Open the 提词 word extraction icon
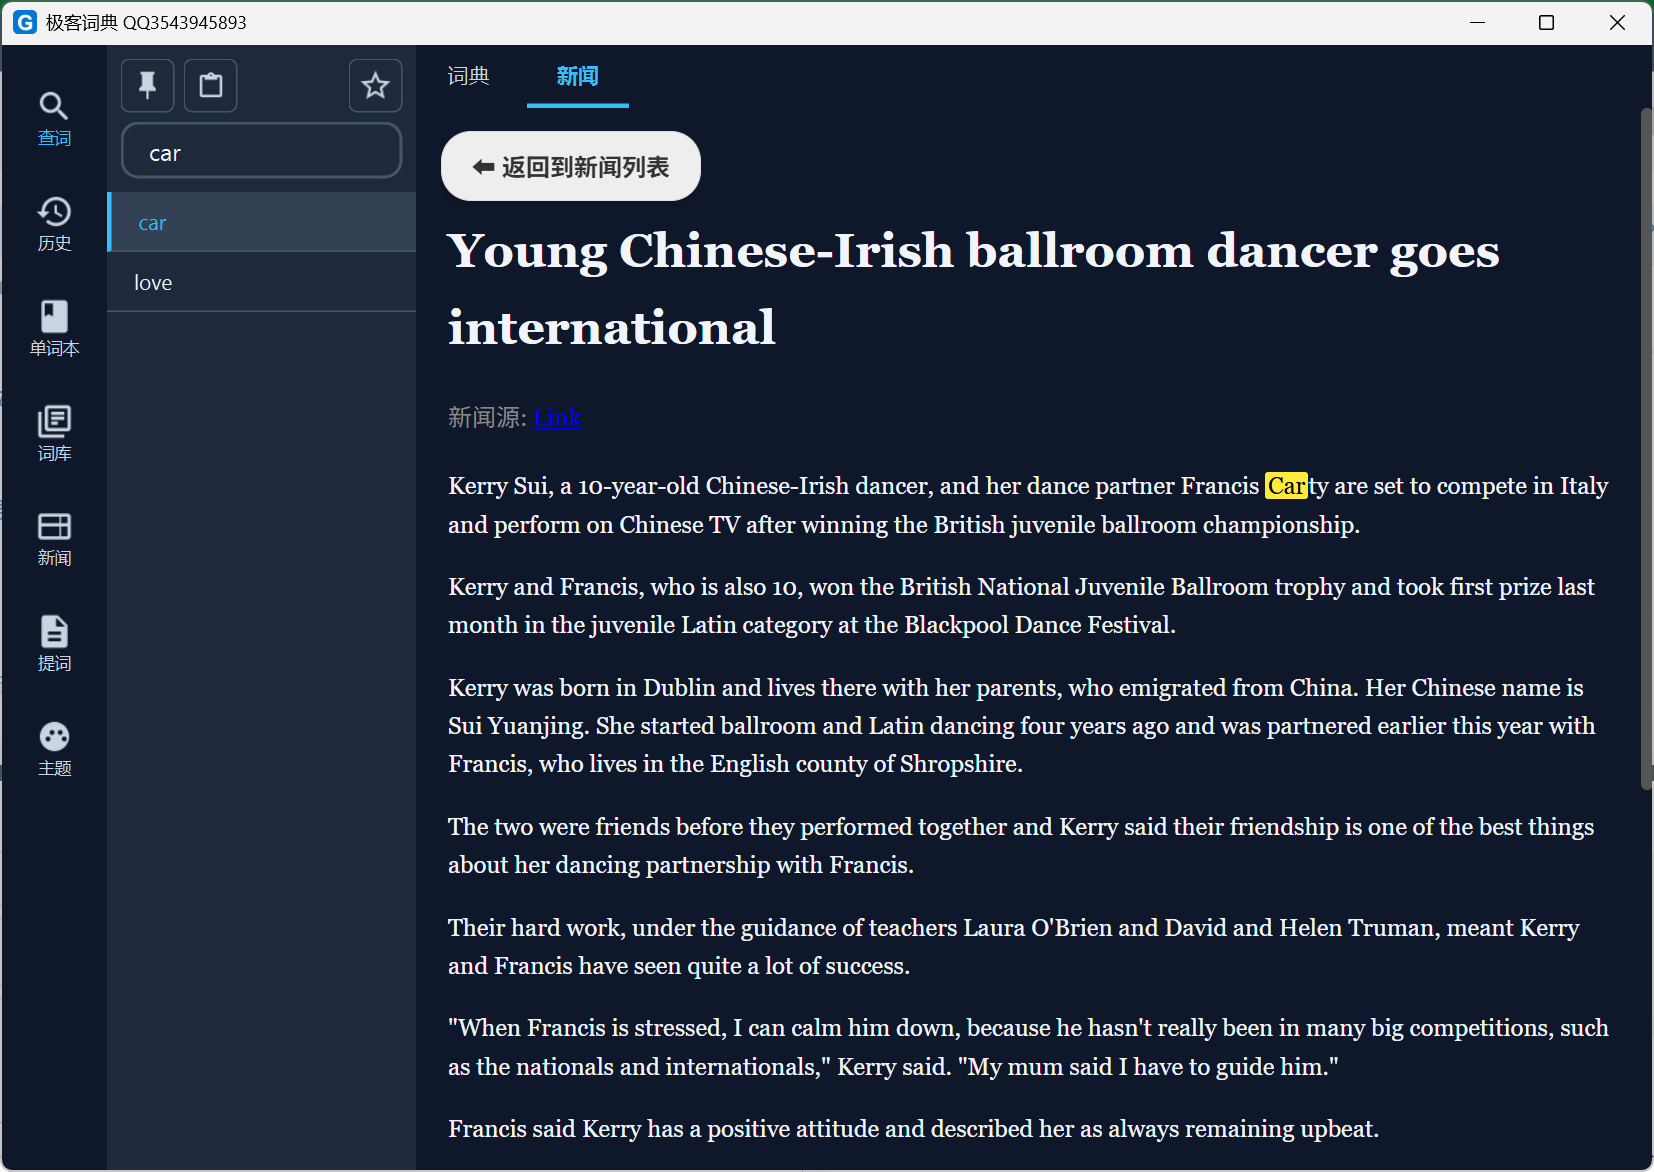 pos(54,643)
